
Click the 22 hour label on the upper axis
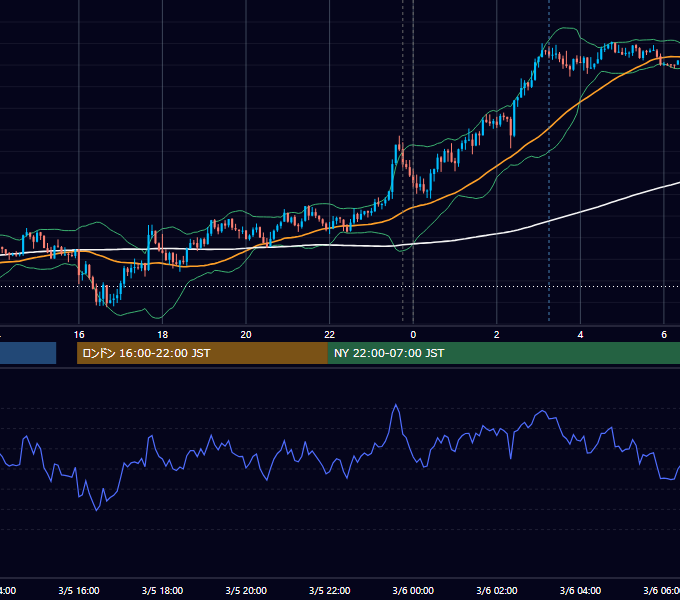(330, 335)
